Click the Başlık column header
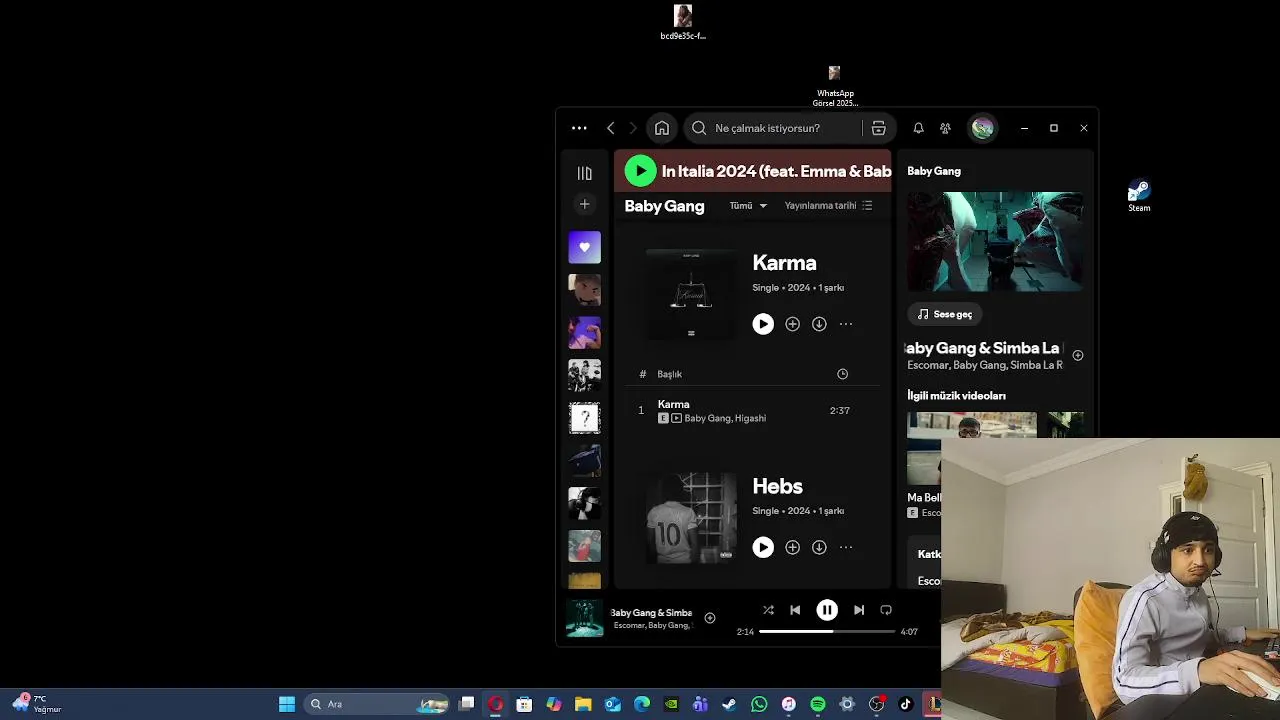Viewport: 1280px width, 720px height. tap(669, 374)
